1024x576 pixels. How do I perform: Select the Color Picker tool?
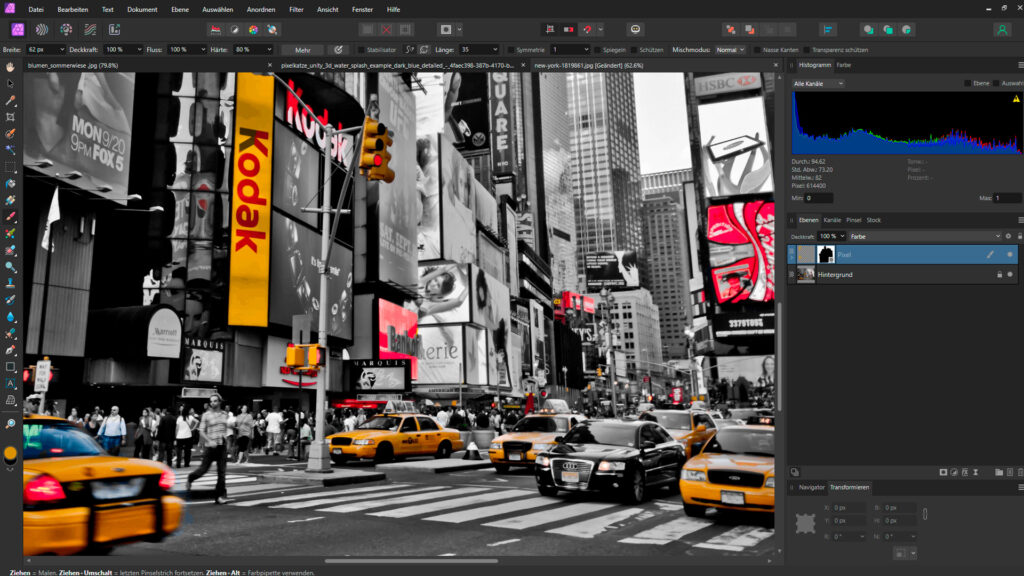[x=10, y=100]
